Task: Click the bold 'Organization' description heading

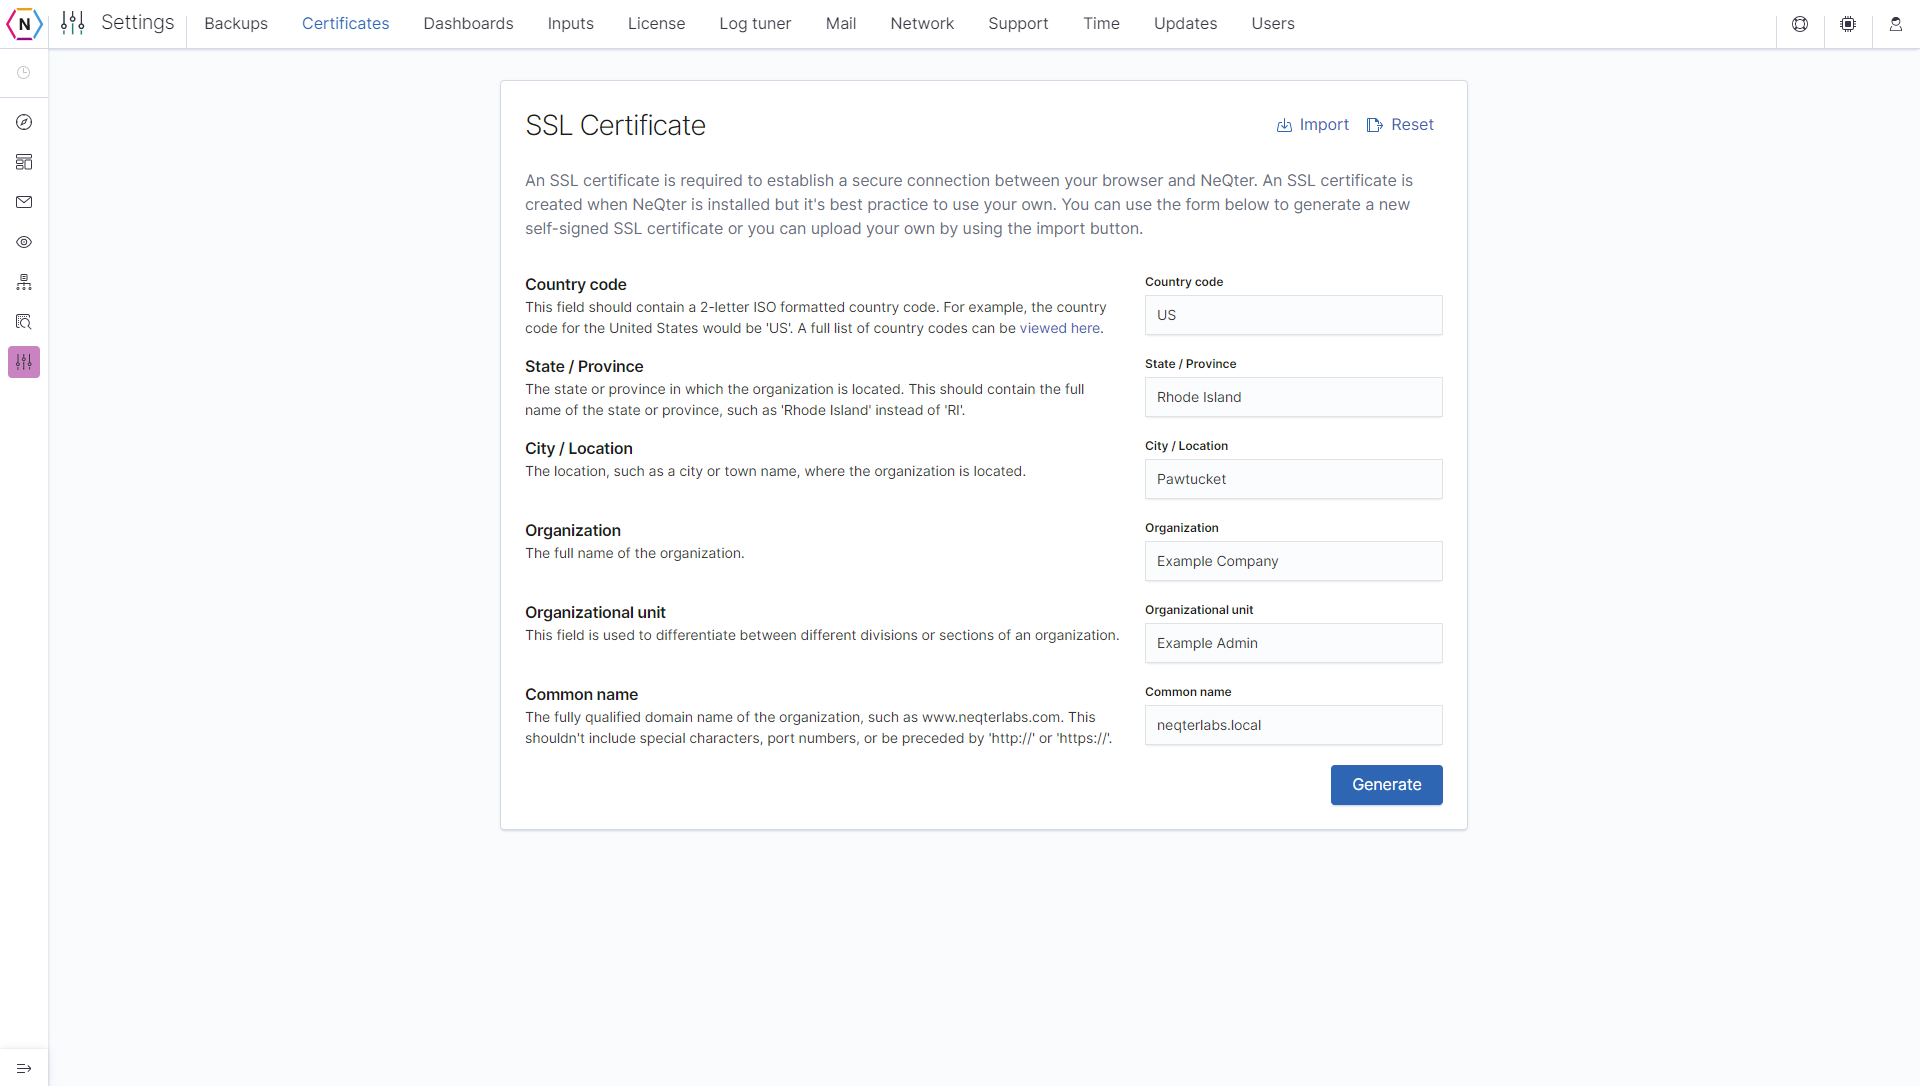Action: click(572, 530)
